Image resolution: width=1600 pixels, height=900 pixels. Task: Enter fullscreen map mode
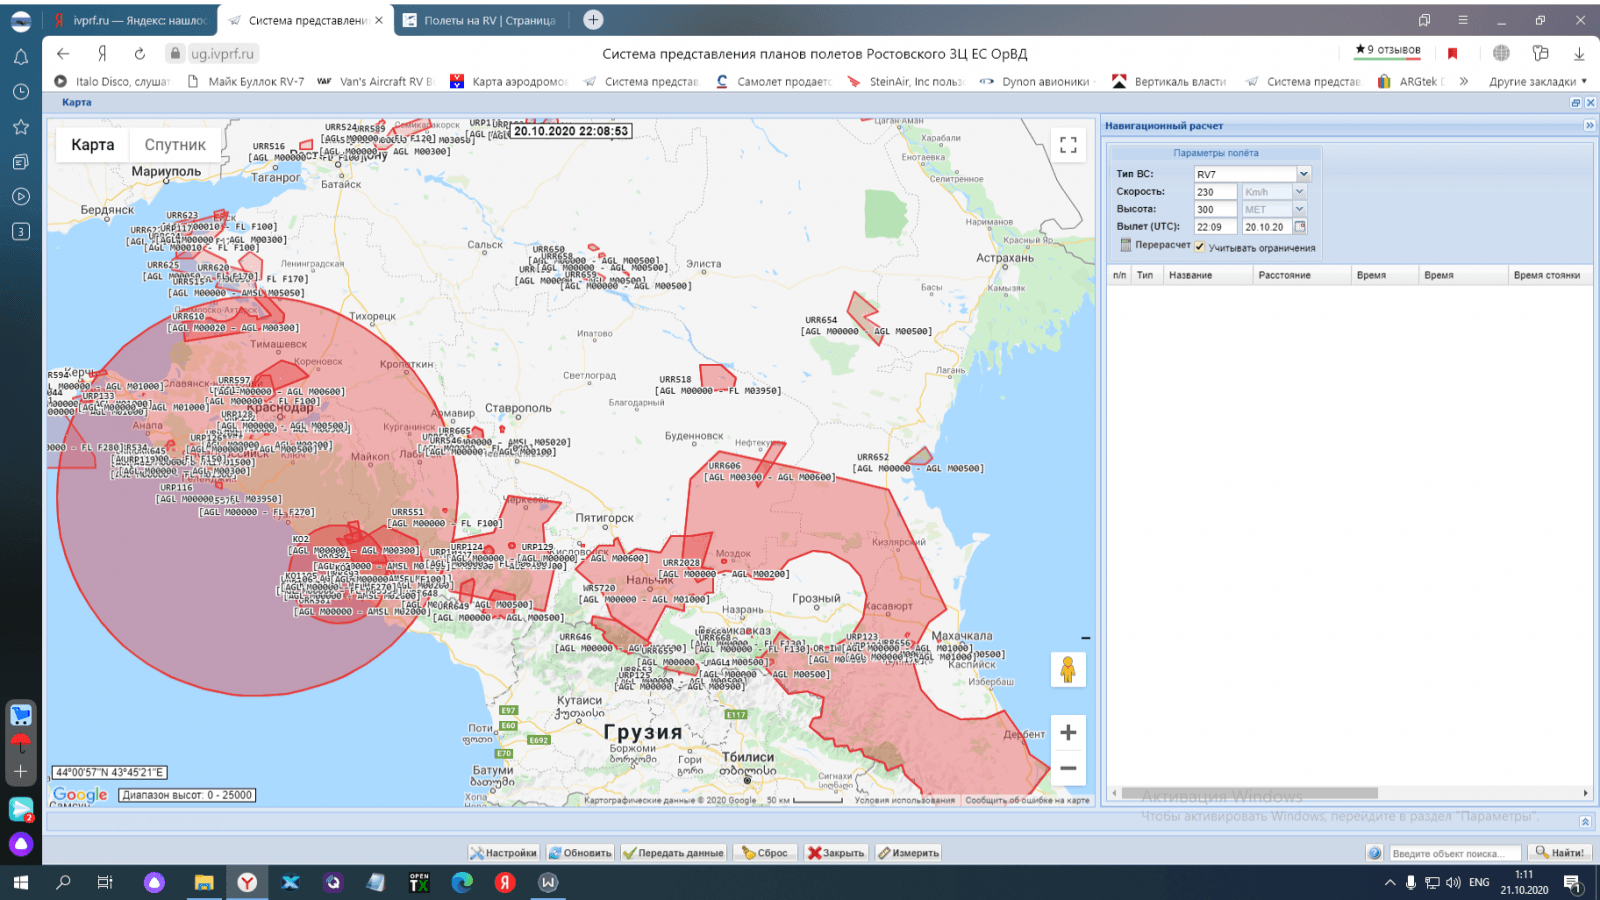coord(1067,144)
